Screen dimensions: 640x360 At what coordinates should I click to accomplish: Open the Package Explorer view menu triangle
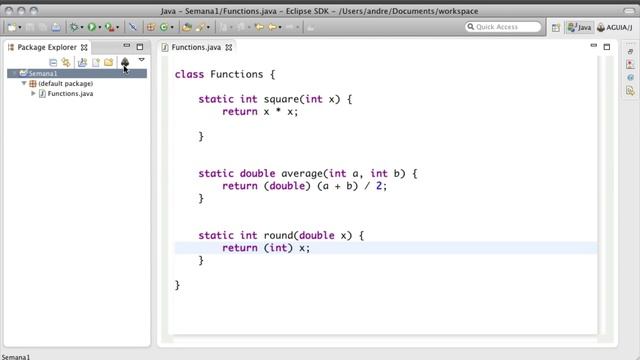tap(142, 60)
